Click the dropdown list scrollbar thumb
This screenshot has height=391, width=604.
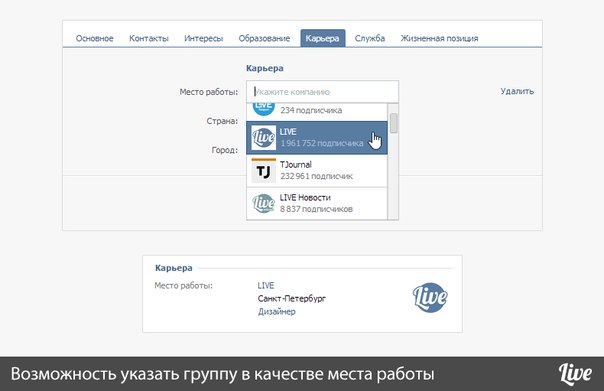click(393, 123)
